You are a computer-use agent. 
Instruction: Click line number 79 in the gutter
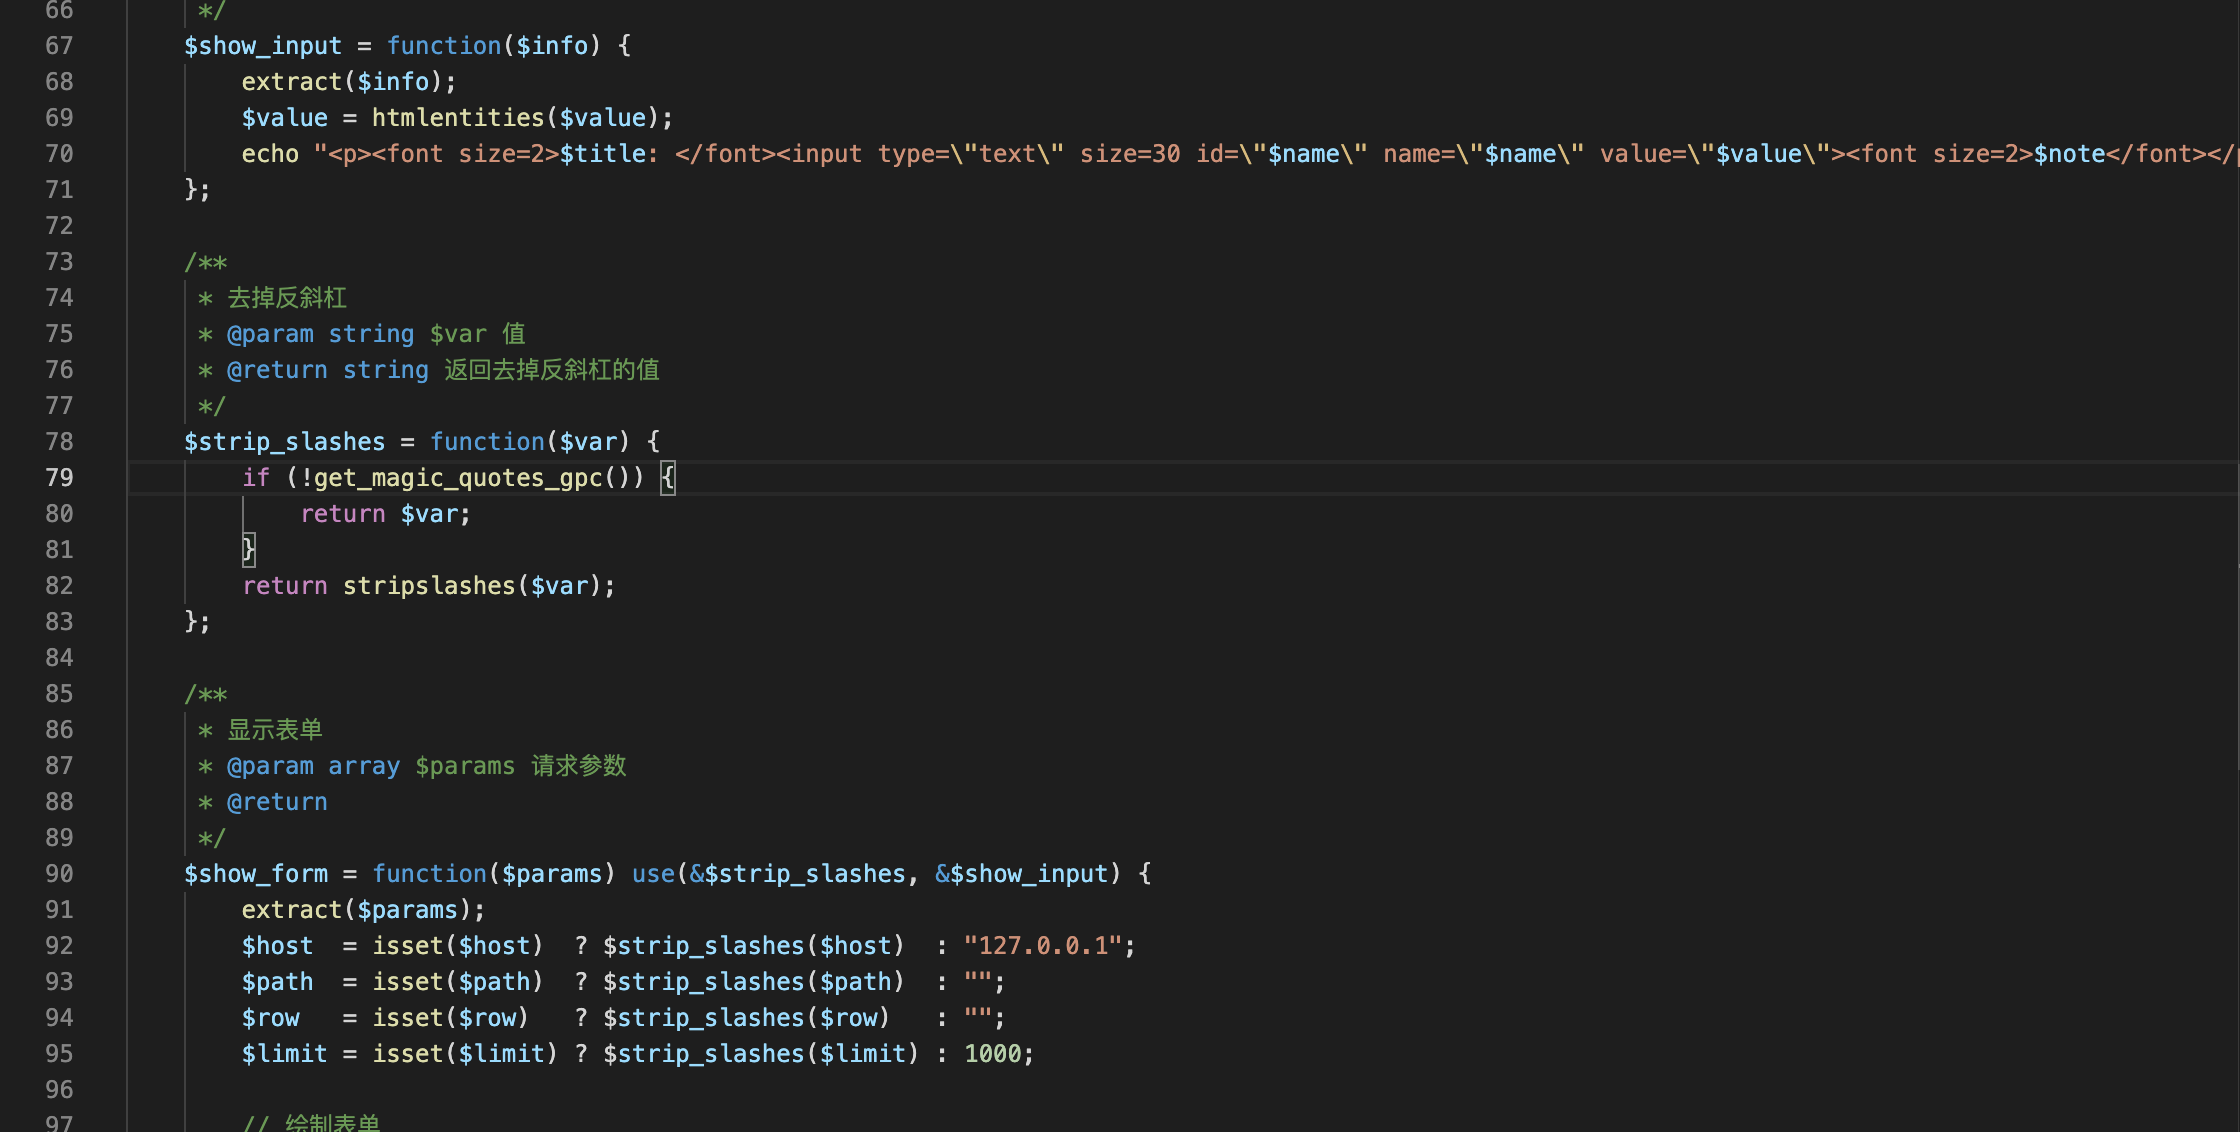59,478
